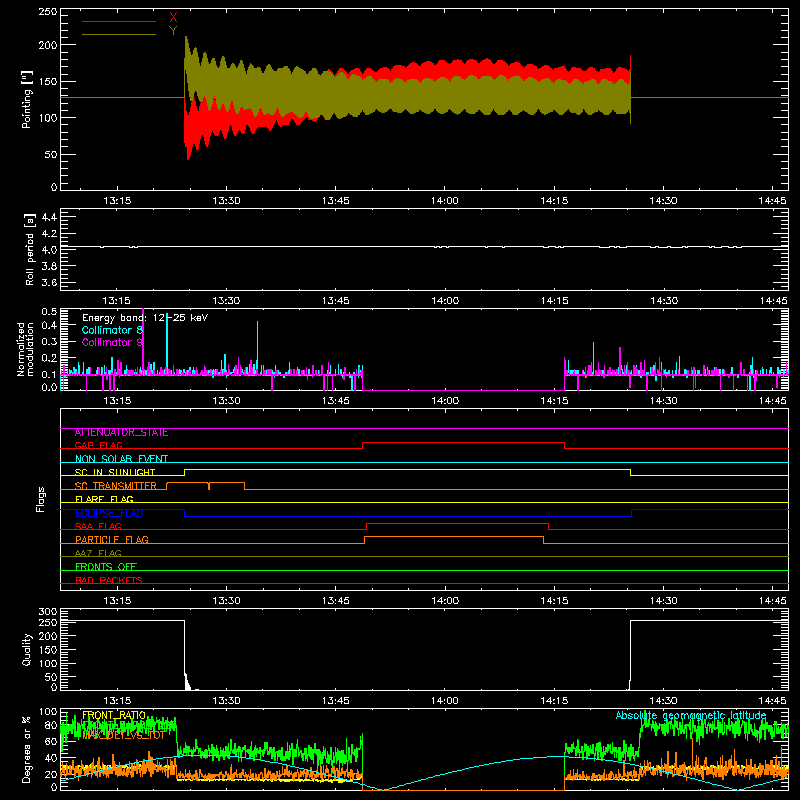Click the raised SAA_FLAG step segment
The height and width of the screenshot is (800, 800).
tap(458, 524)
